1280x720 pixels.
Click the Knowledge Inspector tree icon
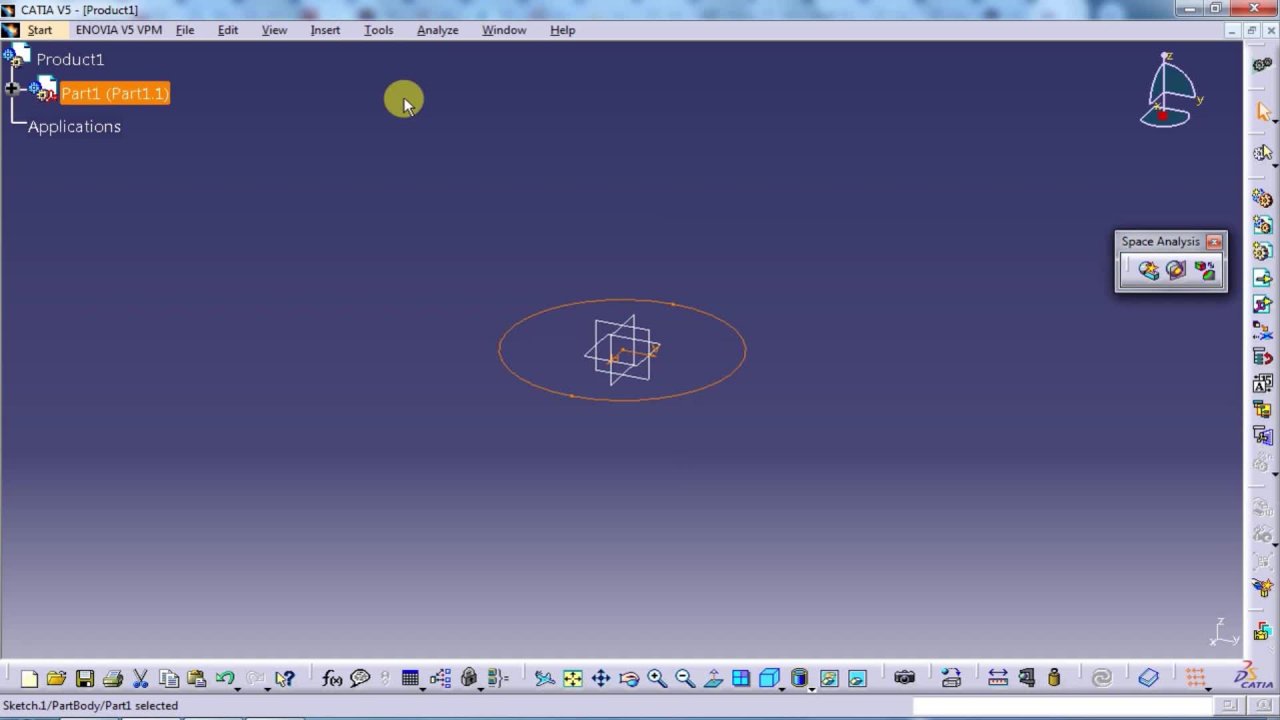pos(441,679)
